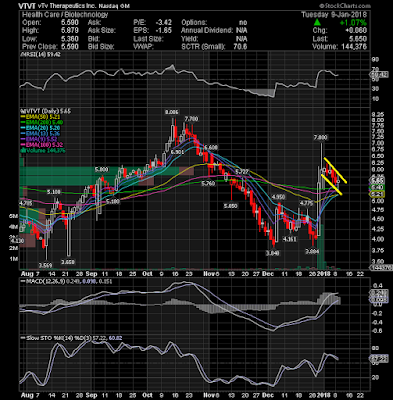
Task: Click the Options label
Action: pyautogui.click(x=194, y=23)
